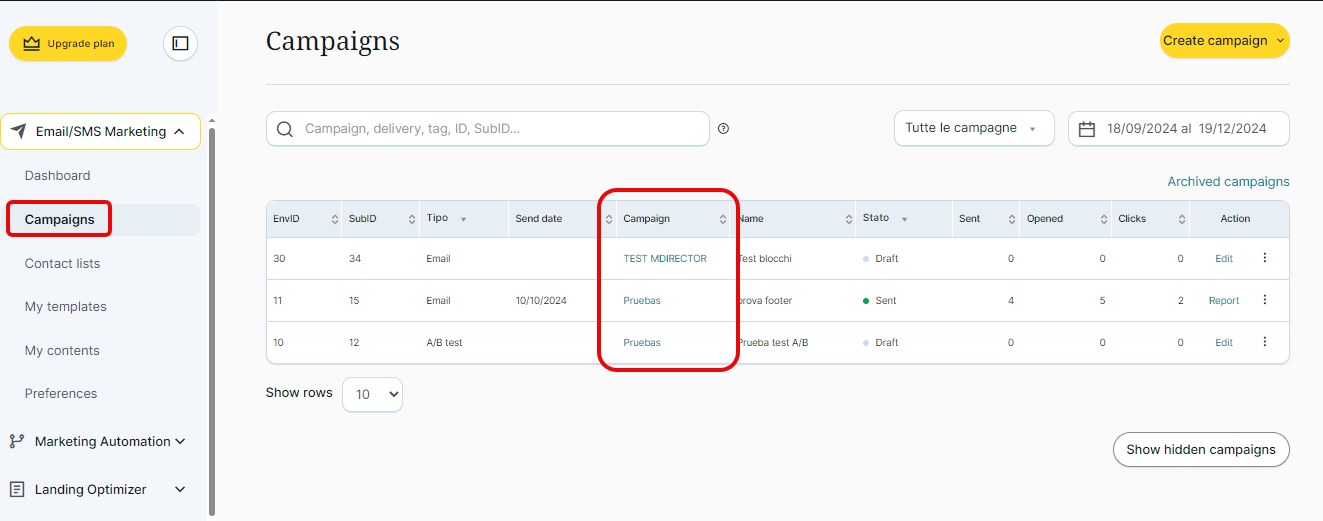Sort table by EnvID column arrows
The height and width of the screenshot is (521, 1323).
[x=334, y=219]
